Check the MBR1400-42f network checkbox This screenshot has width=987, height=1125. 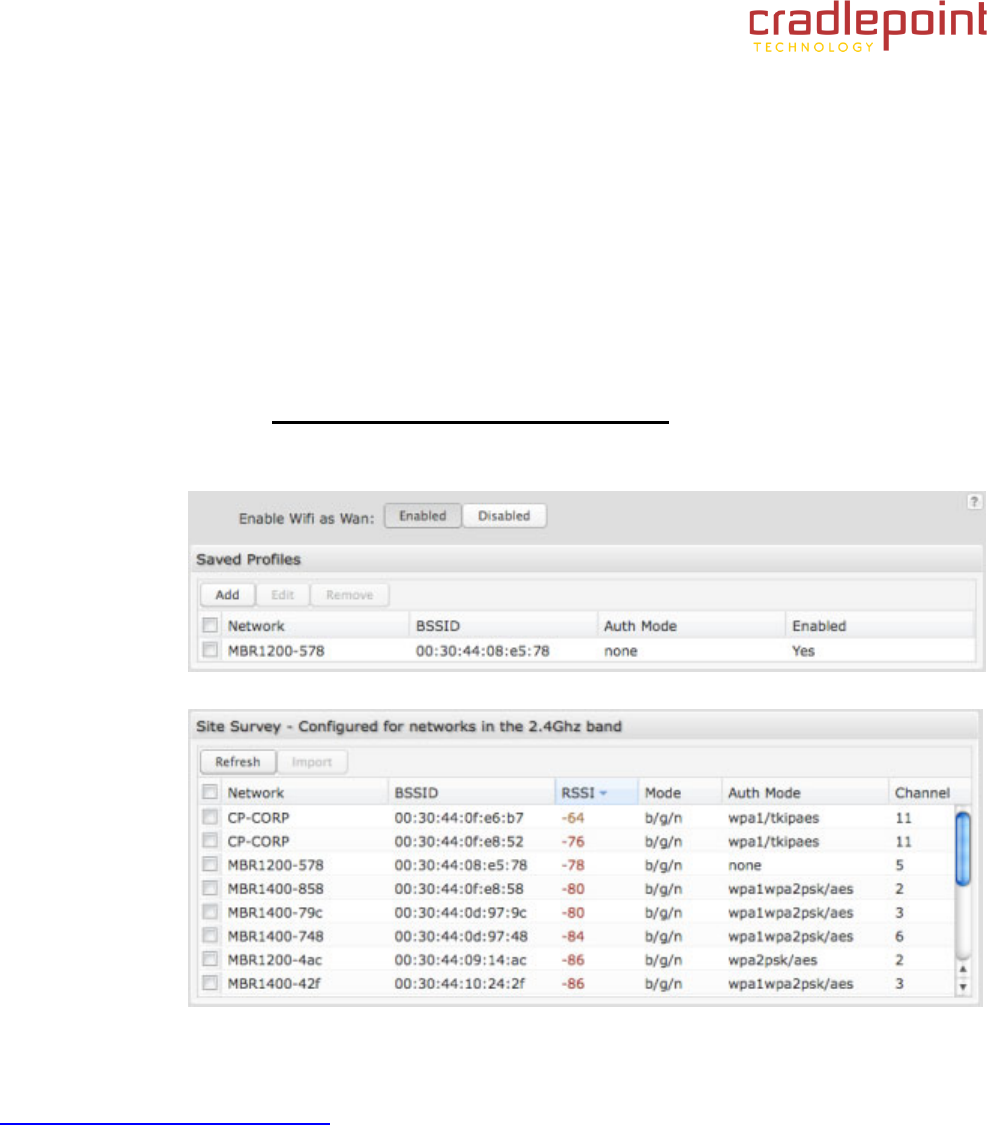[209, 983]
